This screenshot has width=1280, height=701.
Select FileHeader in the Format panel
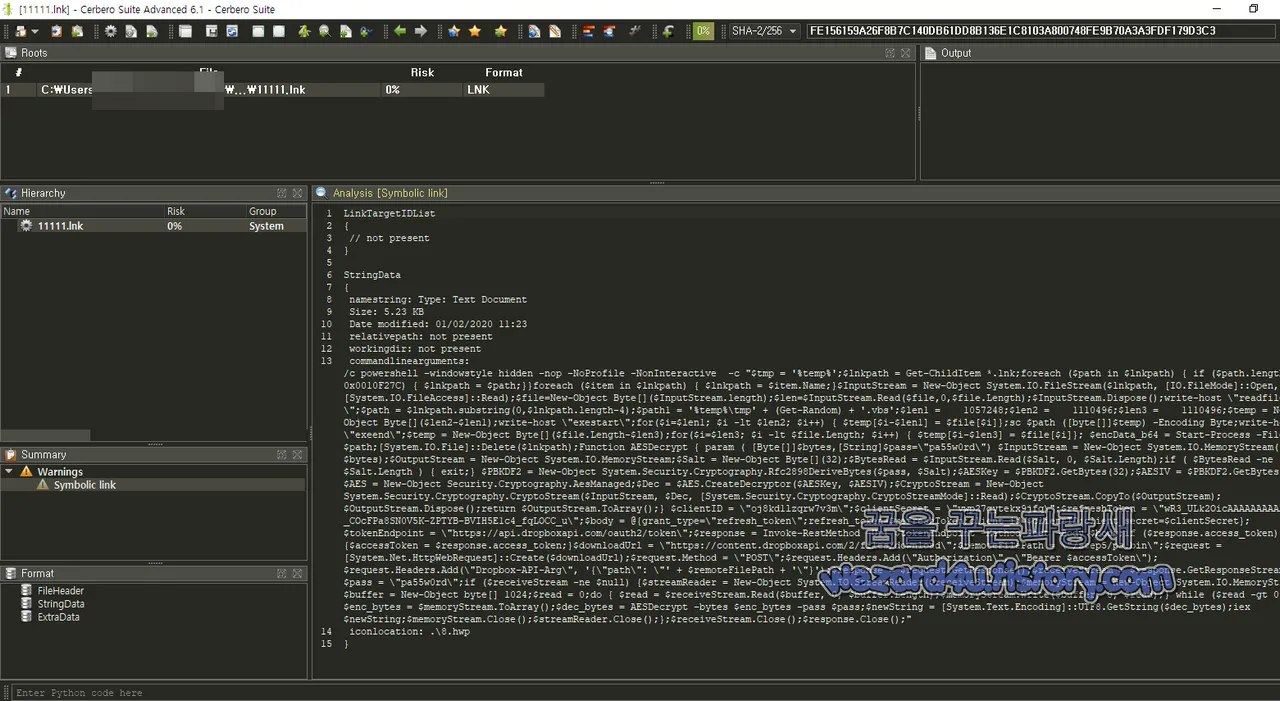pos(61,591)
